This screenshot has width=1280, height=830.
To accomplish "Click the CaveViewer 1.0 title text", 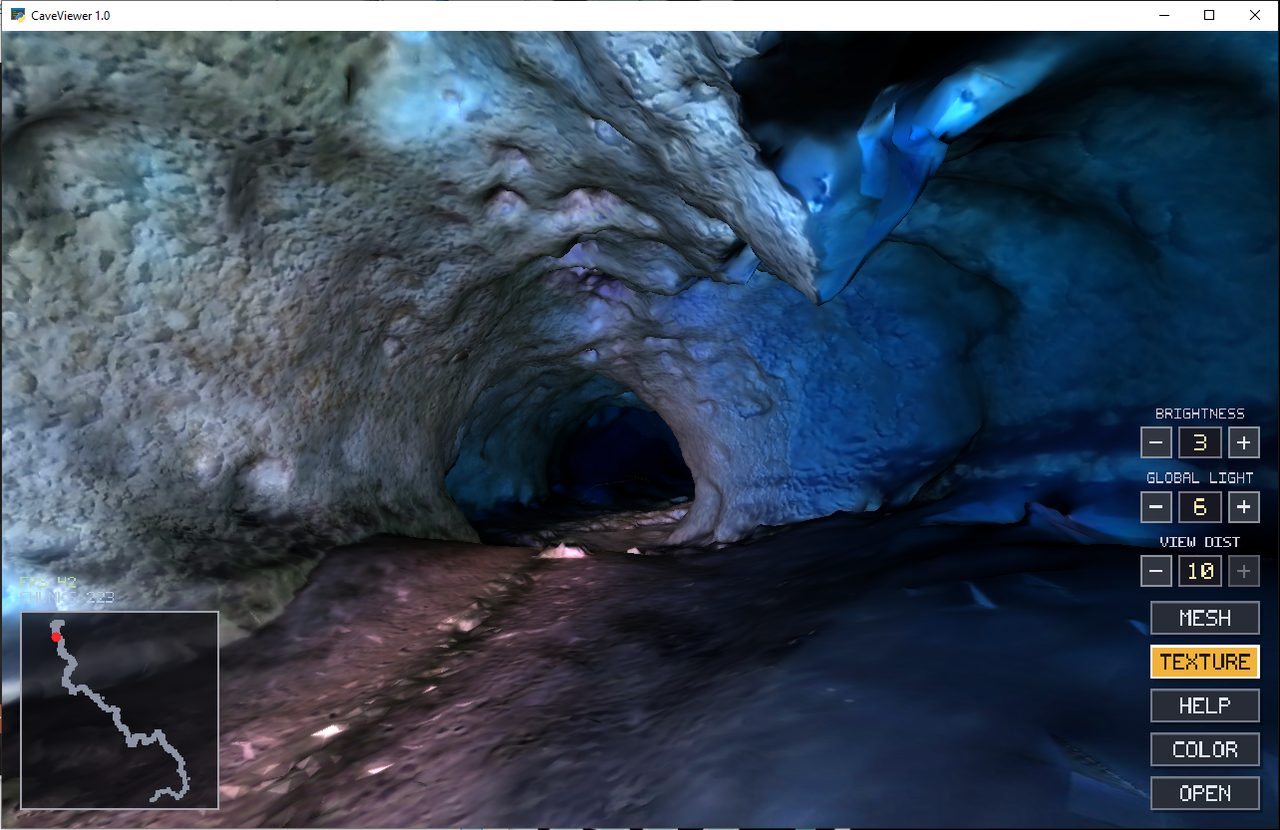I will click(72, 16).
